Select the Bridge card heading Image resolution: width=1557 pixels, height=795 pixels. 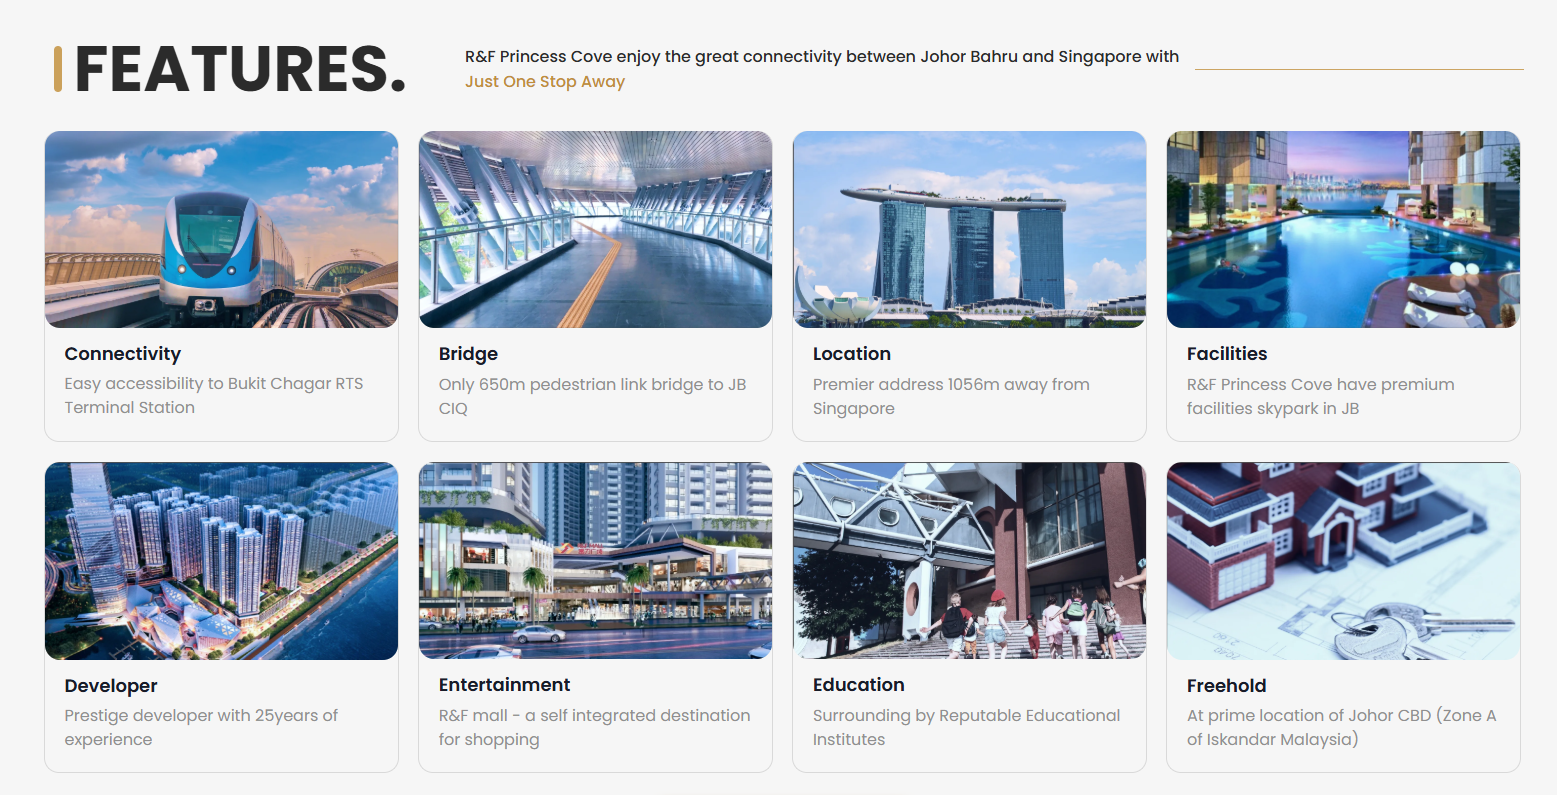tap(468, 354)
